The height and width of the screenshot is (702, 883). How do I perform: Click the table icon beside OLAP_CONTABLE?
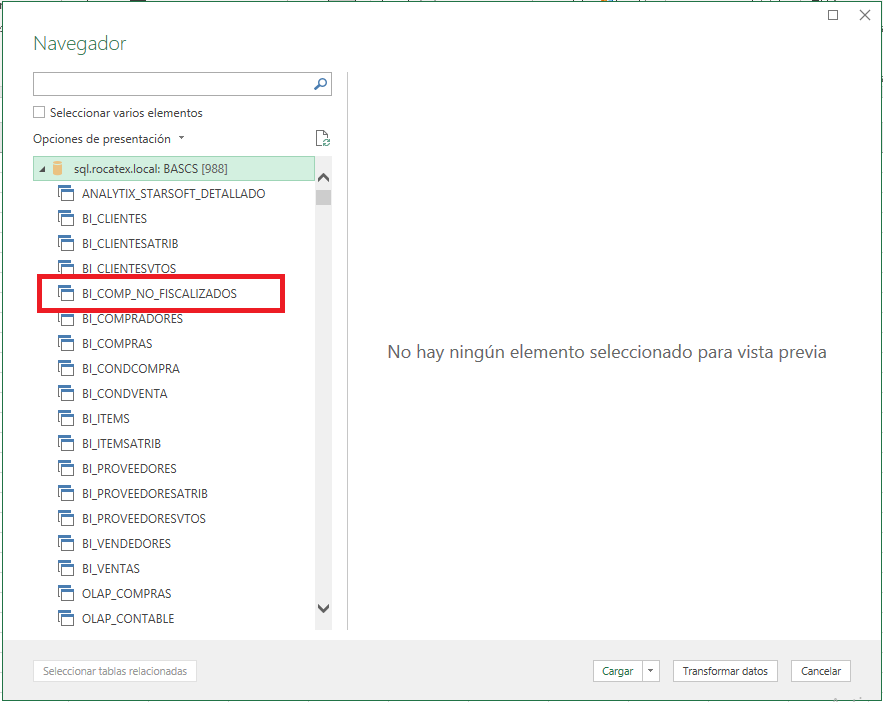pos(67,618)
